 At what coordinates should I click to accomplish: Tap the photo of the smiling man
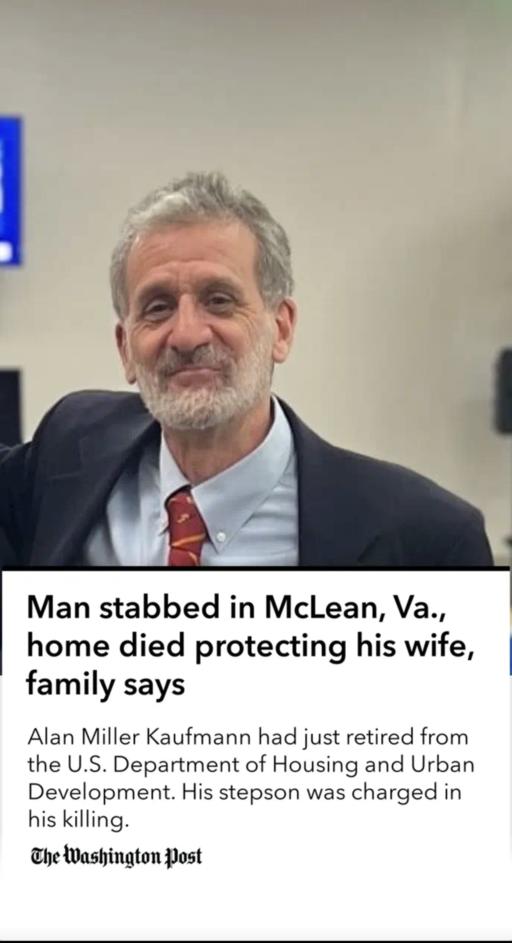256,283
